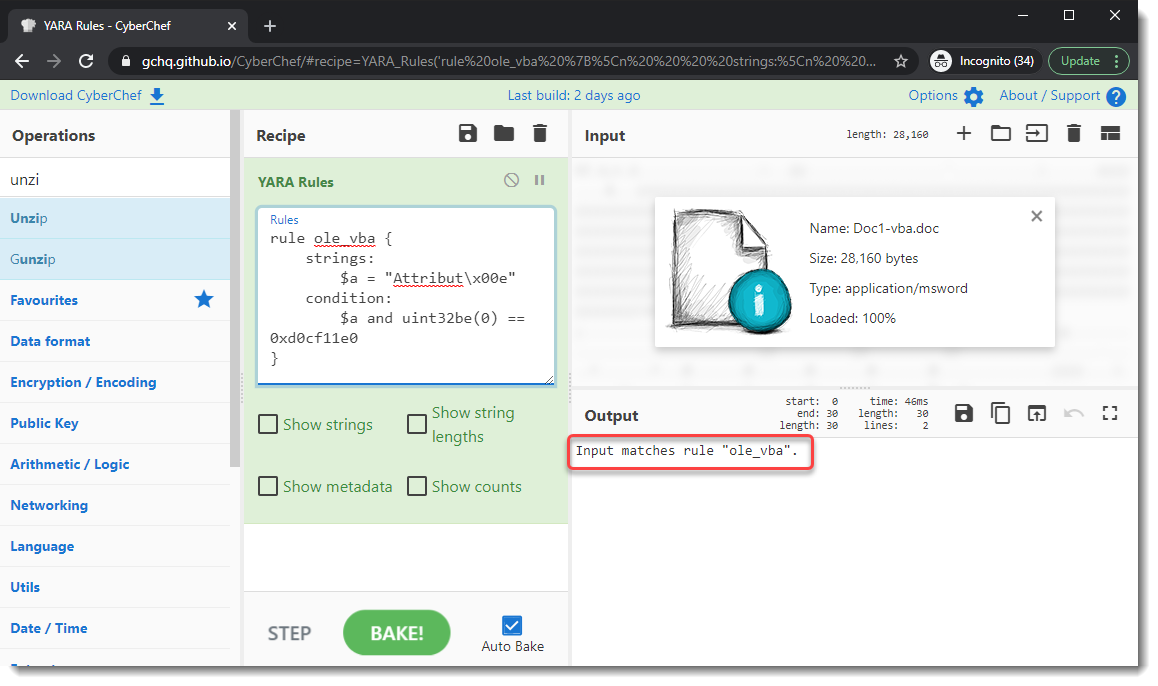Open Options gear settings
This screenshot has height=686, width=1158.
pos(973,97)
